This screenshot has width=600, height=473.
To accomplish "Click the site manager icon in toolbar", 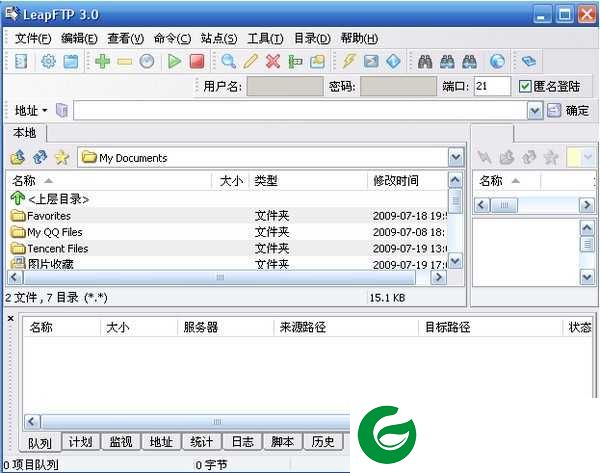I will 21,61.
